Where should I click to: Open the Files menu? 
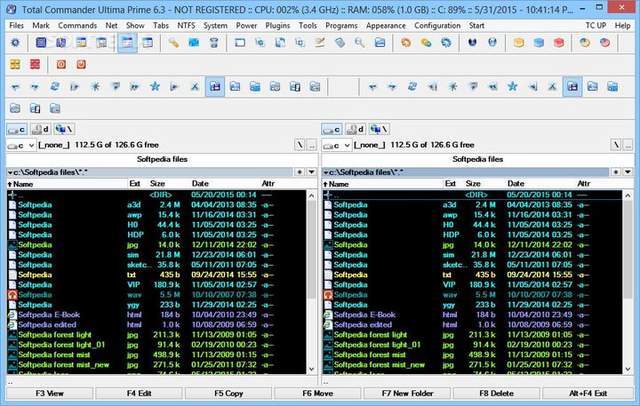coord(16,25)
